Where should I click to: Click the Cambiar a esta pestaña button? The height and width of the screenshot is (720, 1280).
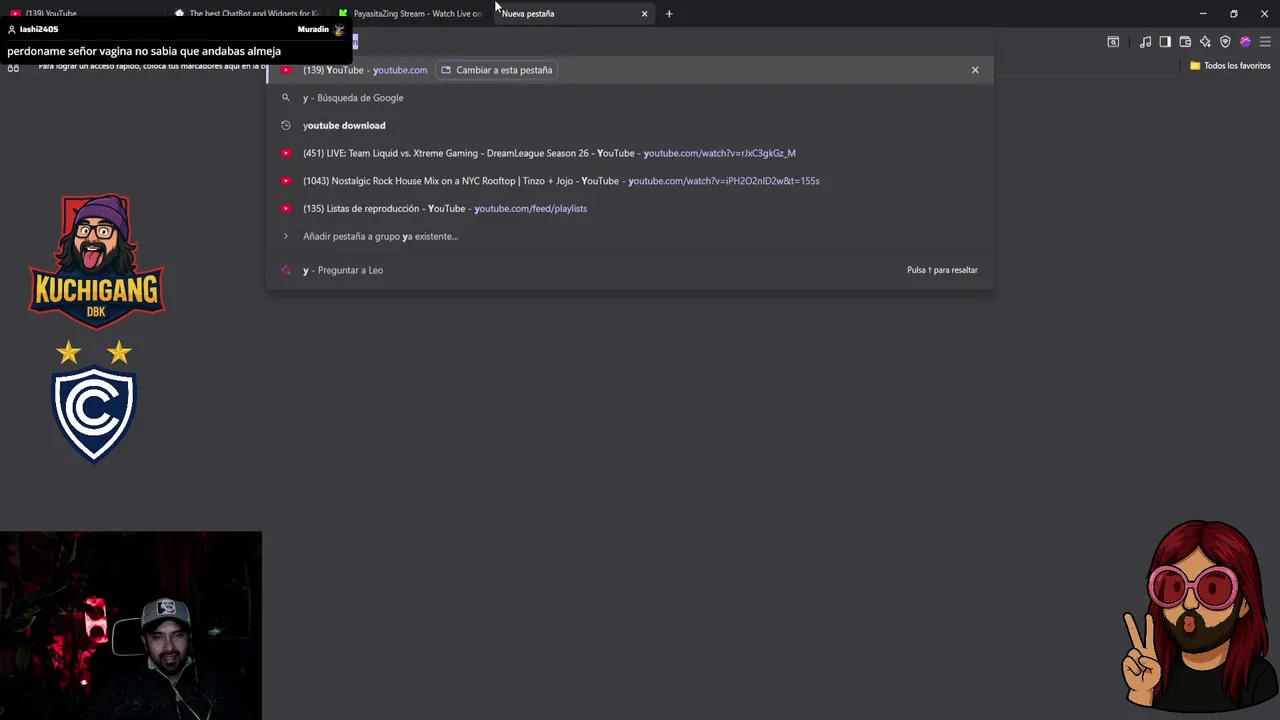pos(497,70)
